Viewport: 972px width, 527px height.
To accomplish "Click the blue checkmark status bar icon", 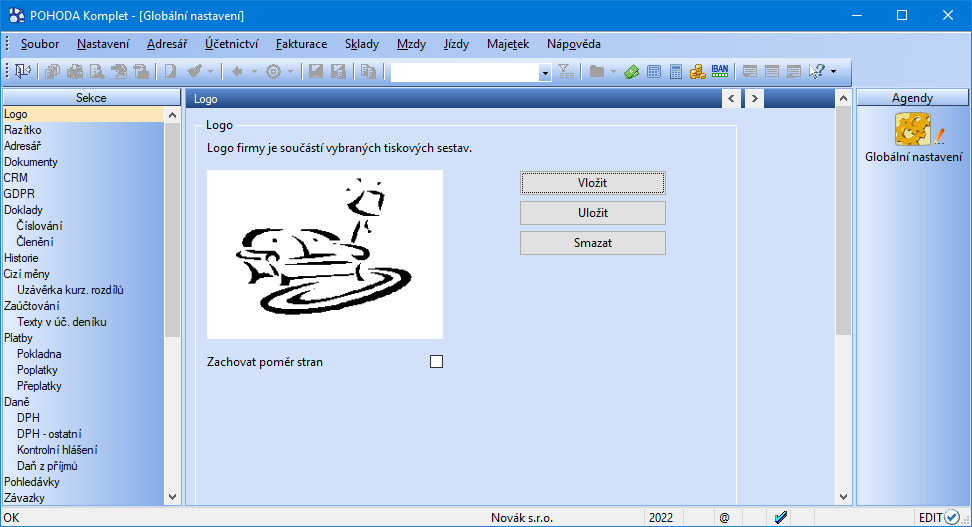I will (781, 517).
